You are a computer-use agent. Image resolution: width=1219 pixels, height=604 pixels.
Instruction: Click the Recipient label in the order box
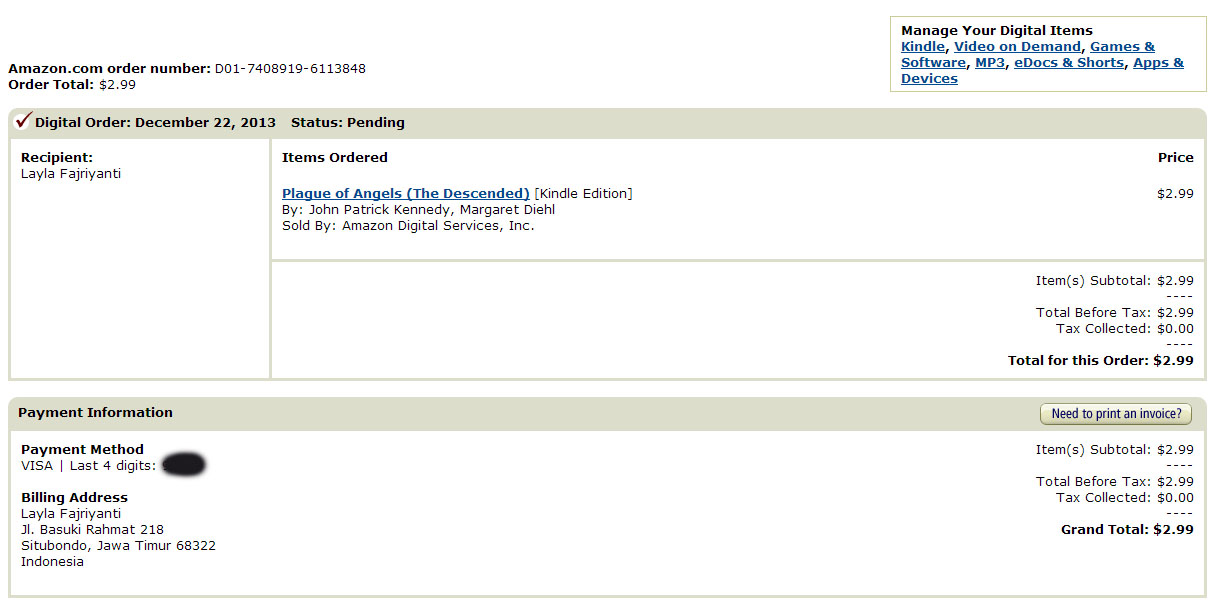point(56,158)
